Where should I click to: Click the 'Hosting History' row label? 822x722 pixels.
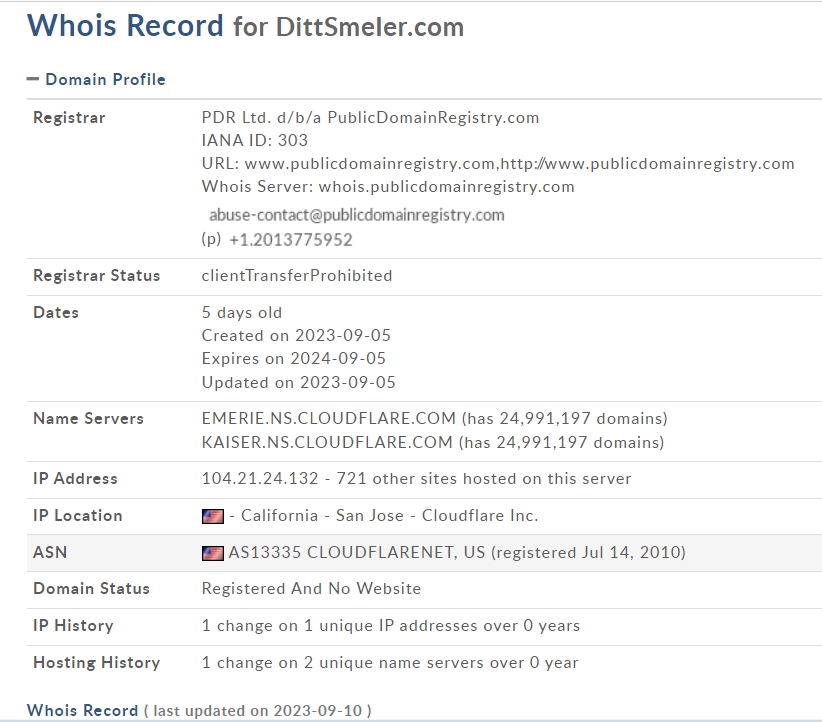[x=96, y=663]
